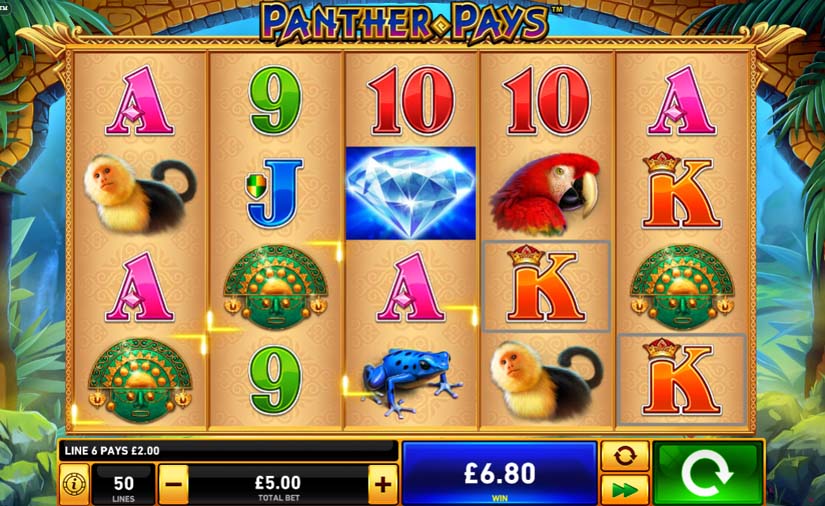
Task: Click the Panther Pays title logo
Action: coord(404,23)
